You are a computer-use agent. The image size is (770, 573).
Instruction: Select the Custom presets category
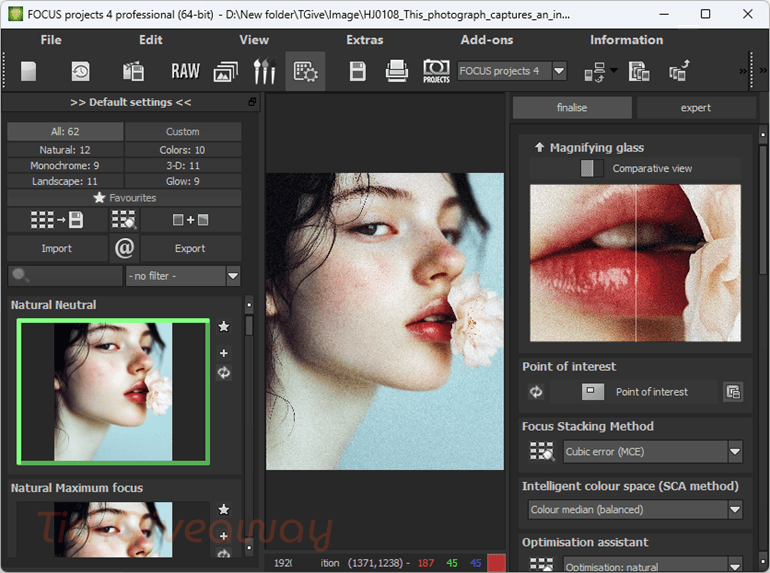[183, 132]
